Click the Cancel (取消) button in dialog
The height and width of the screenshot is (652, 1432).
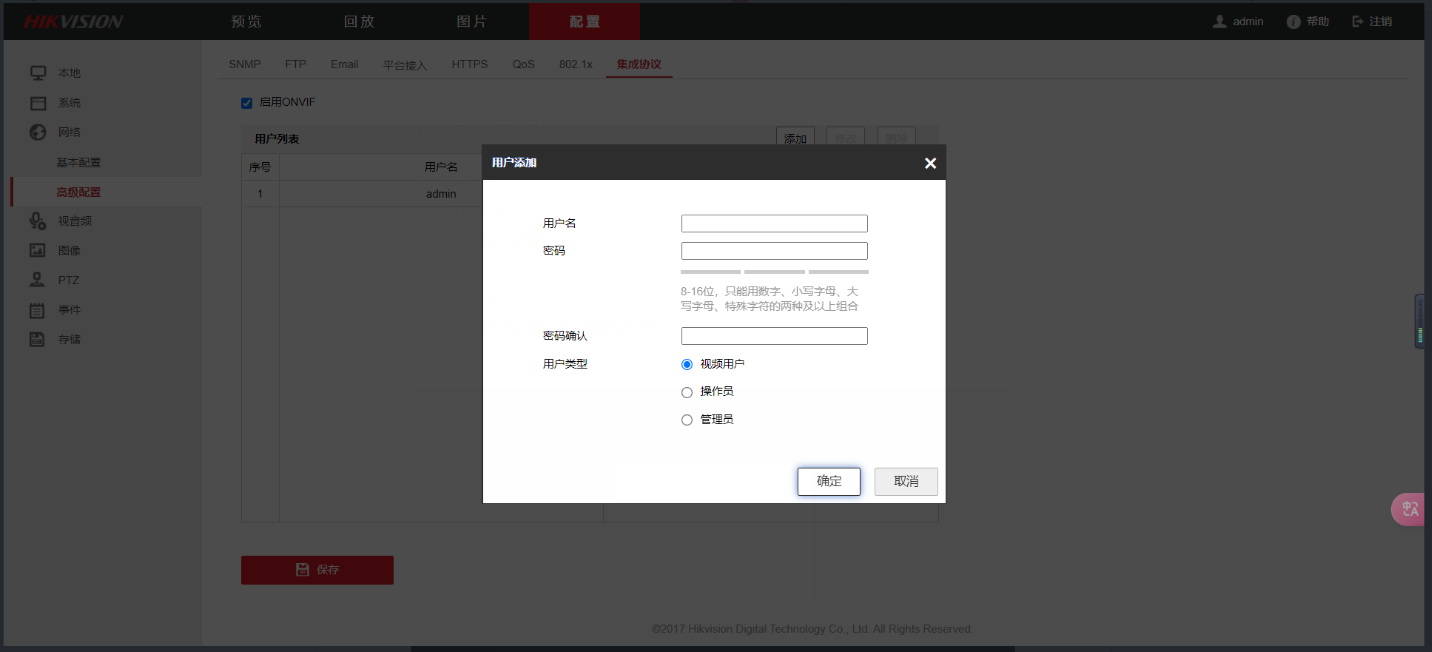tap(906, 481)
